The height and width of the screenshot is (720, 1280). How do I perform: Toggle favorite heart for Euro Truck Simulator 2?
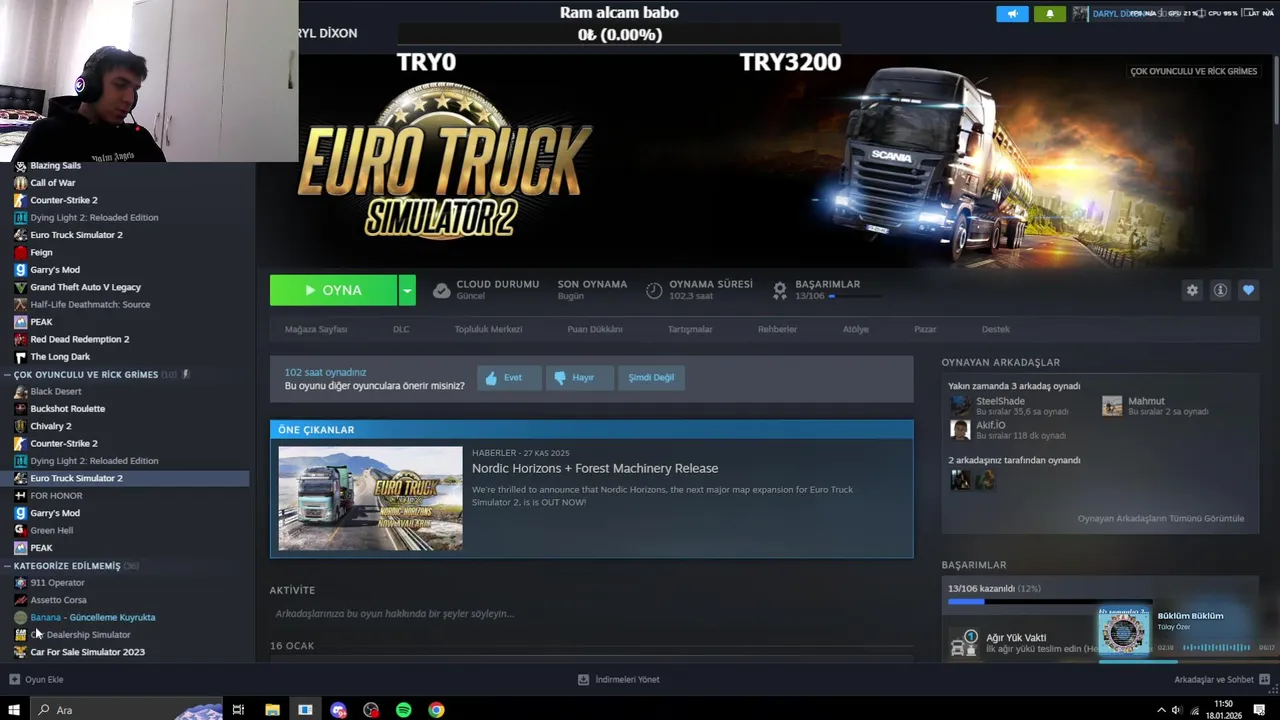click(x=1248, y=290)
